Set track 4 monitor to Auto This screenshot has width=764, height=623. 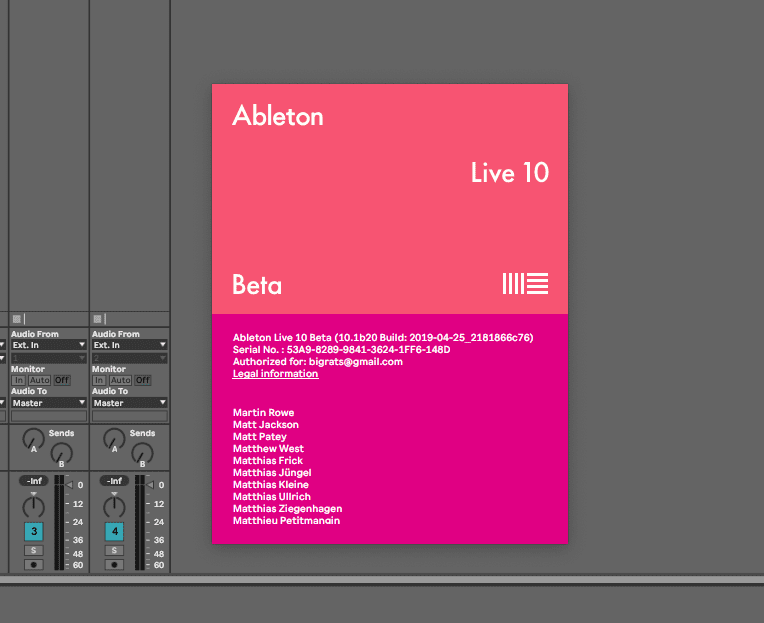coord(120,380)
